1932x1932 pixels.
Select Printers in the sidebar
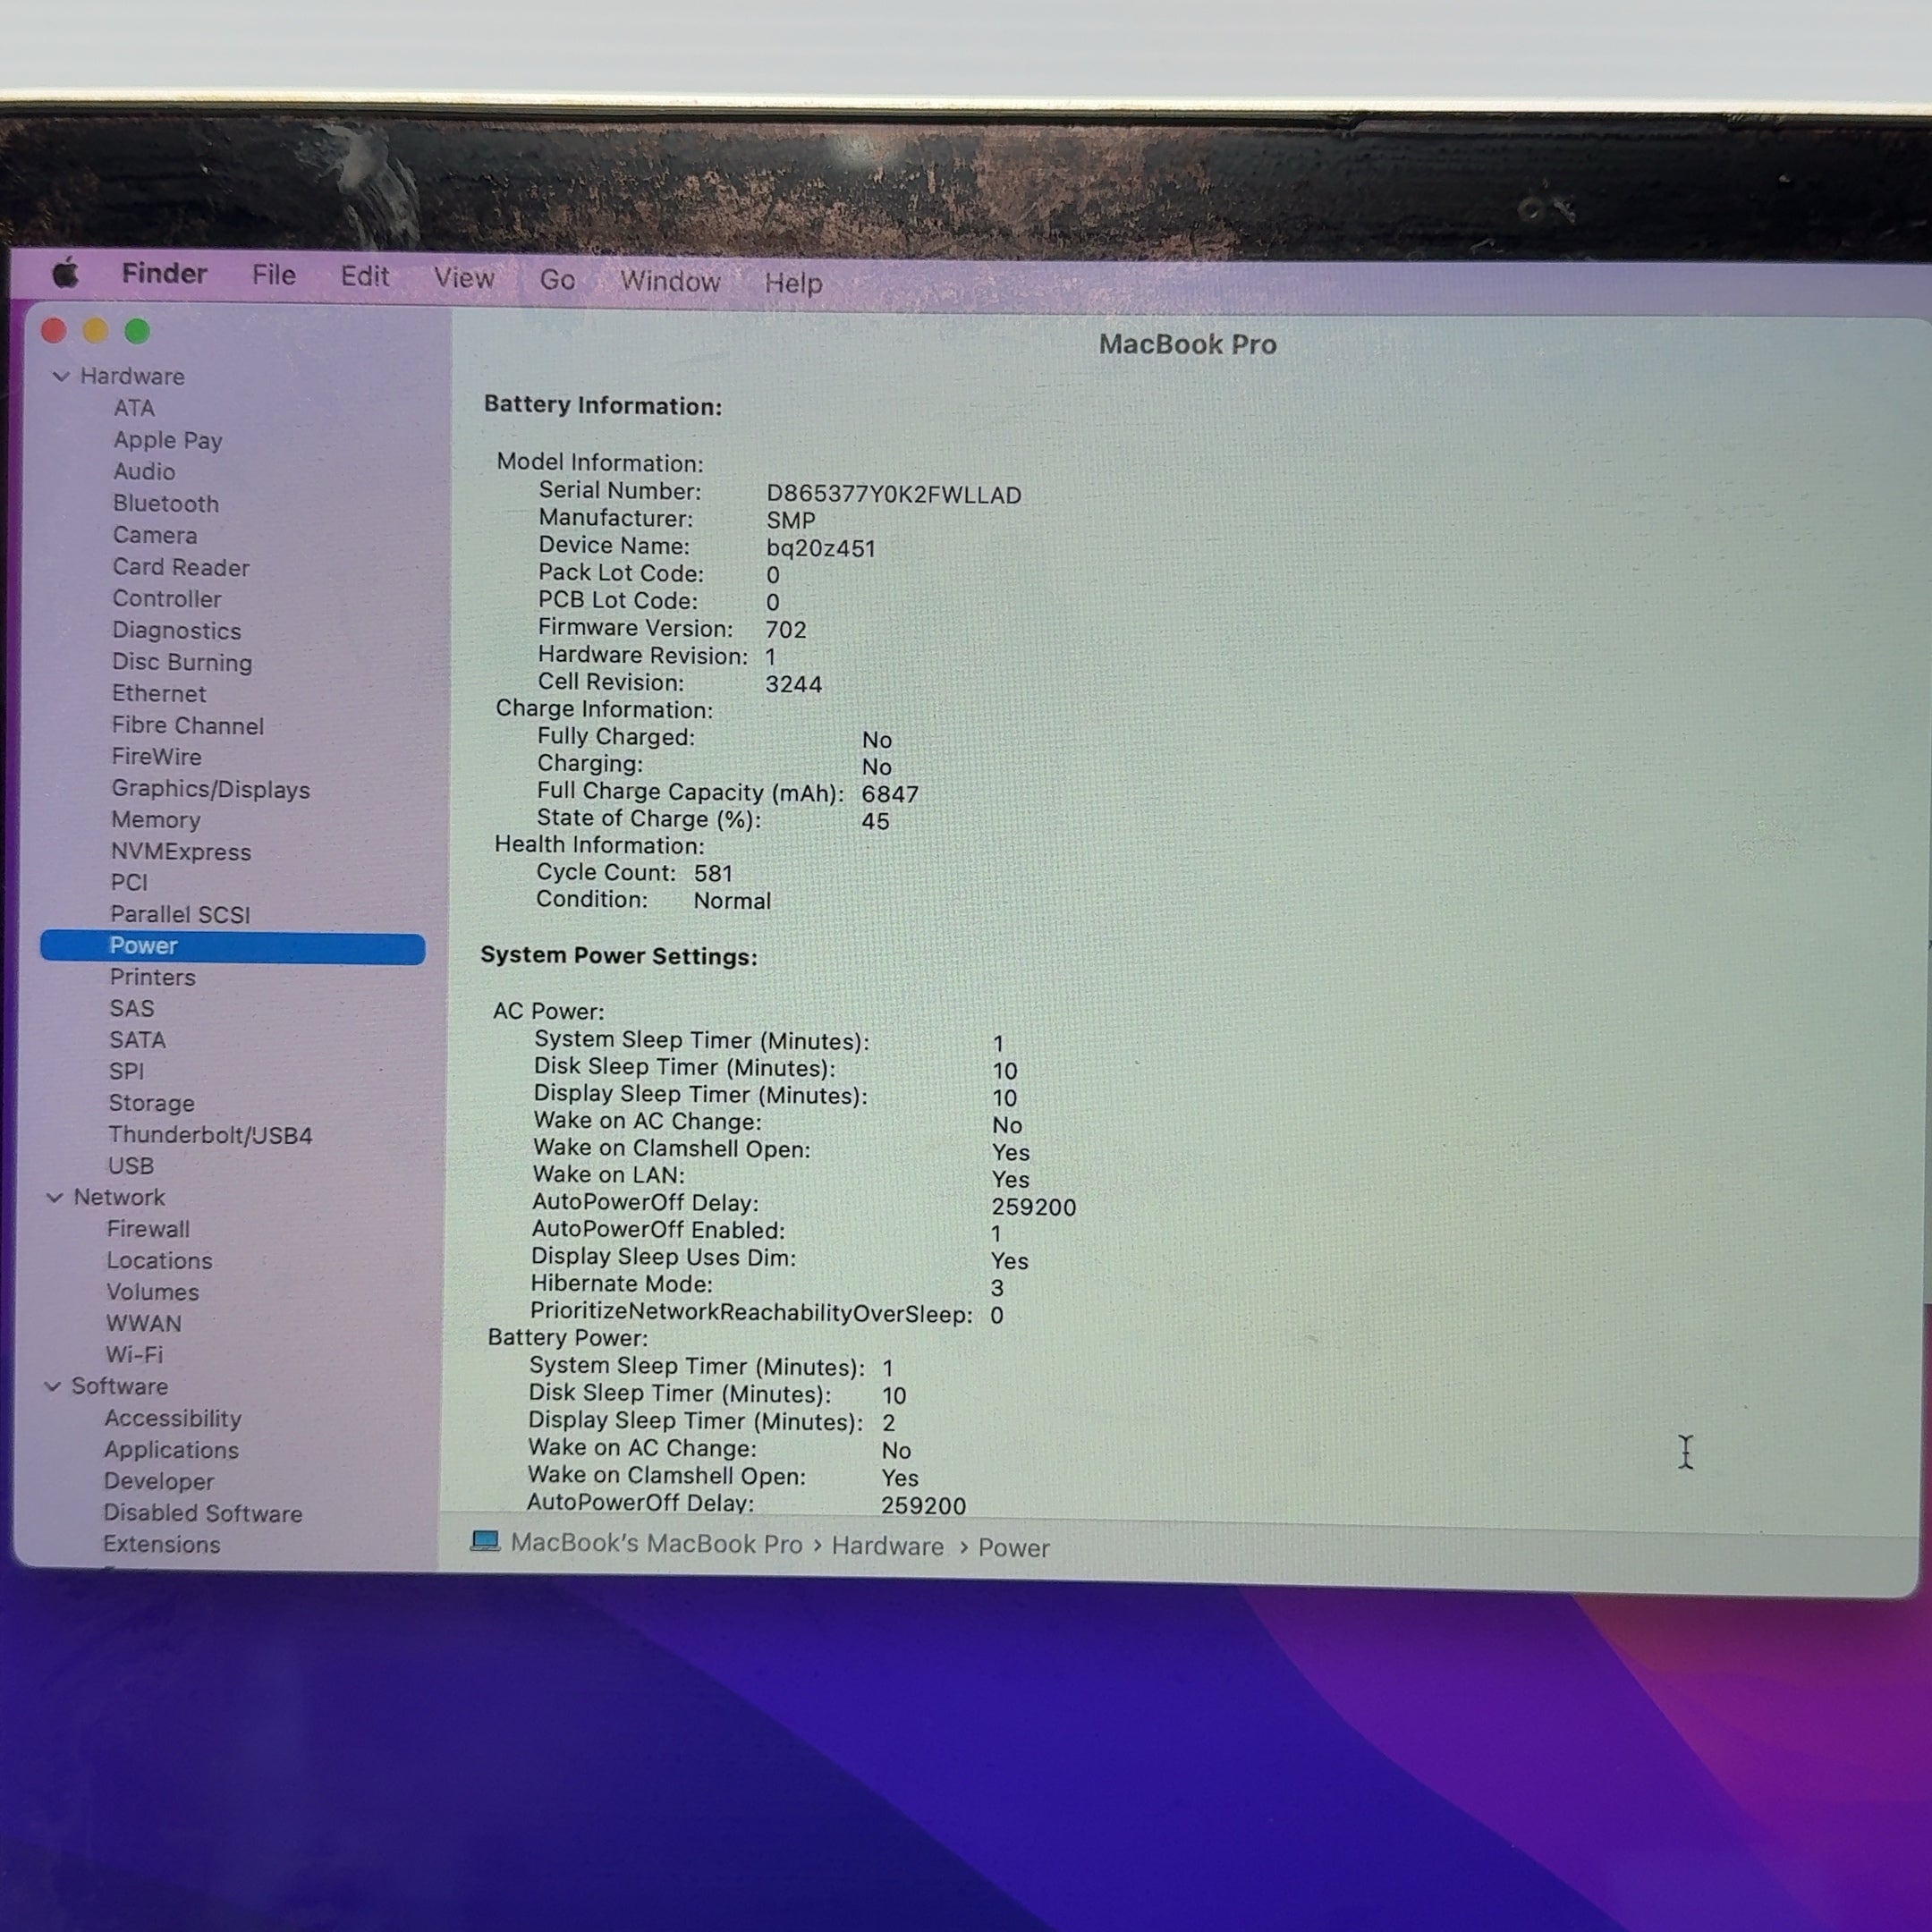pyautogui.click(x=153, y=977)
